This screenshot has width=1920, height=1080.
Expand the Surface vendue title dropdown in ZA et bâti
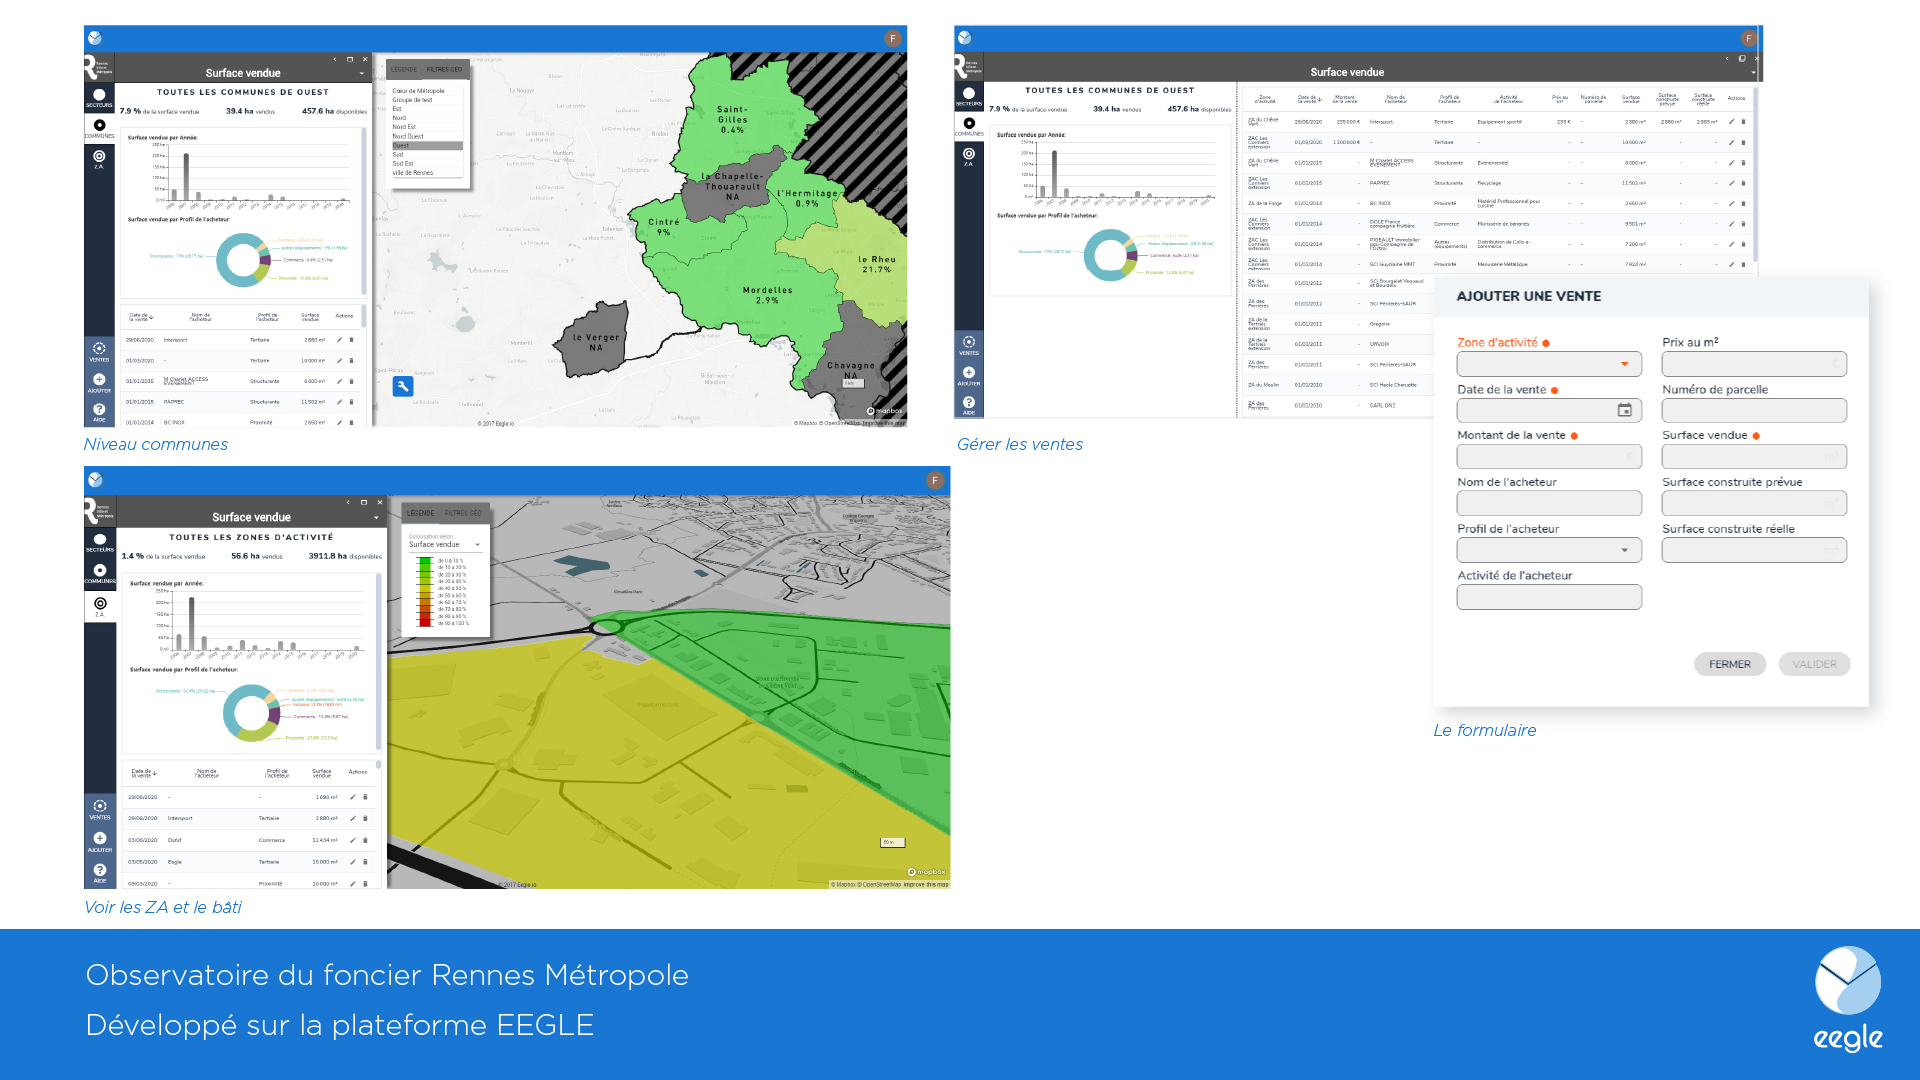pos(376,518)
